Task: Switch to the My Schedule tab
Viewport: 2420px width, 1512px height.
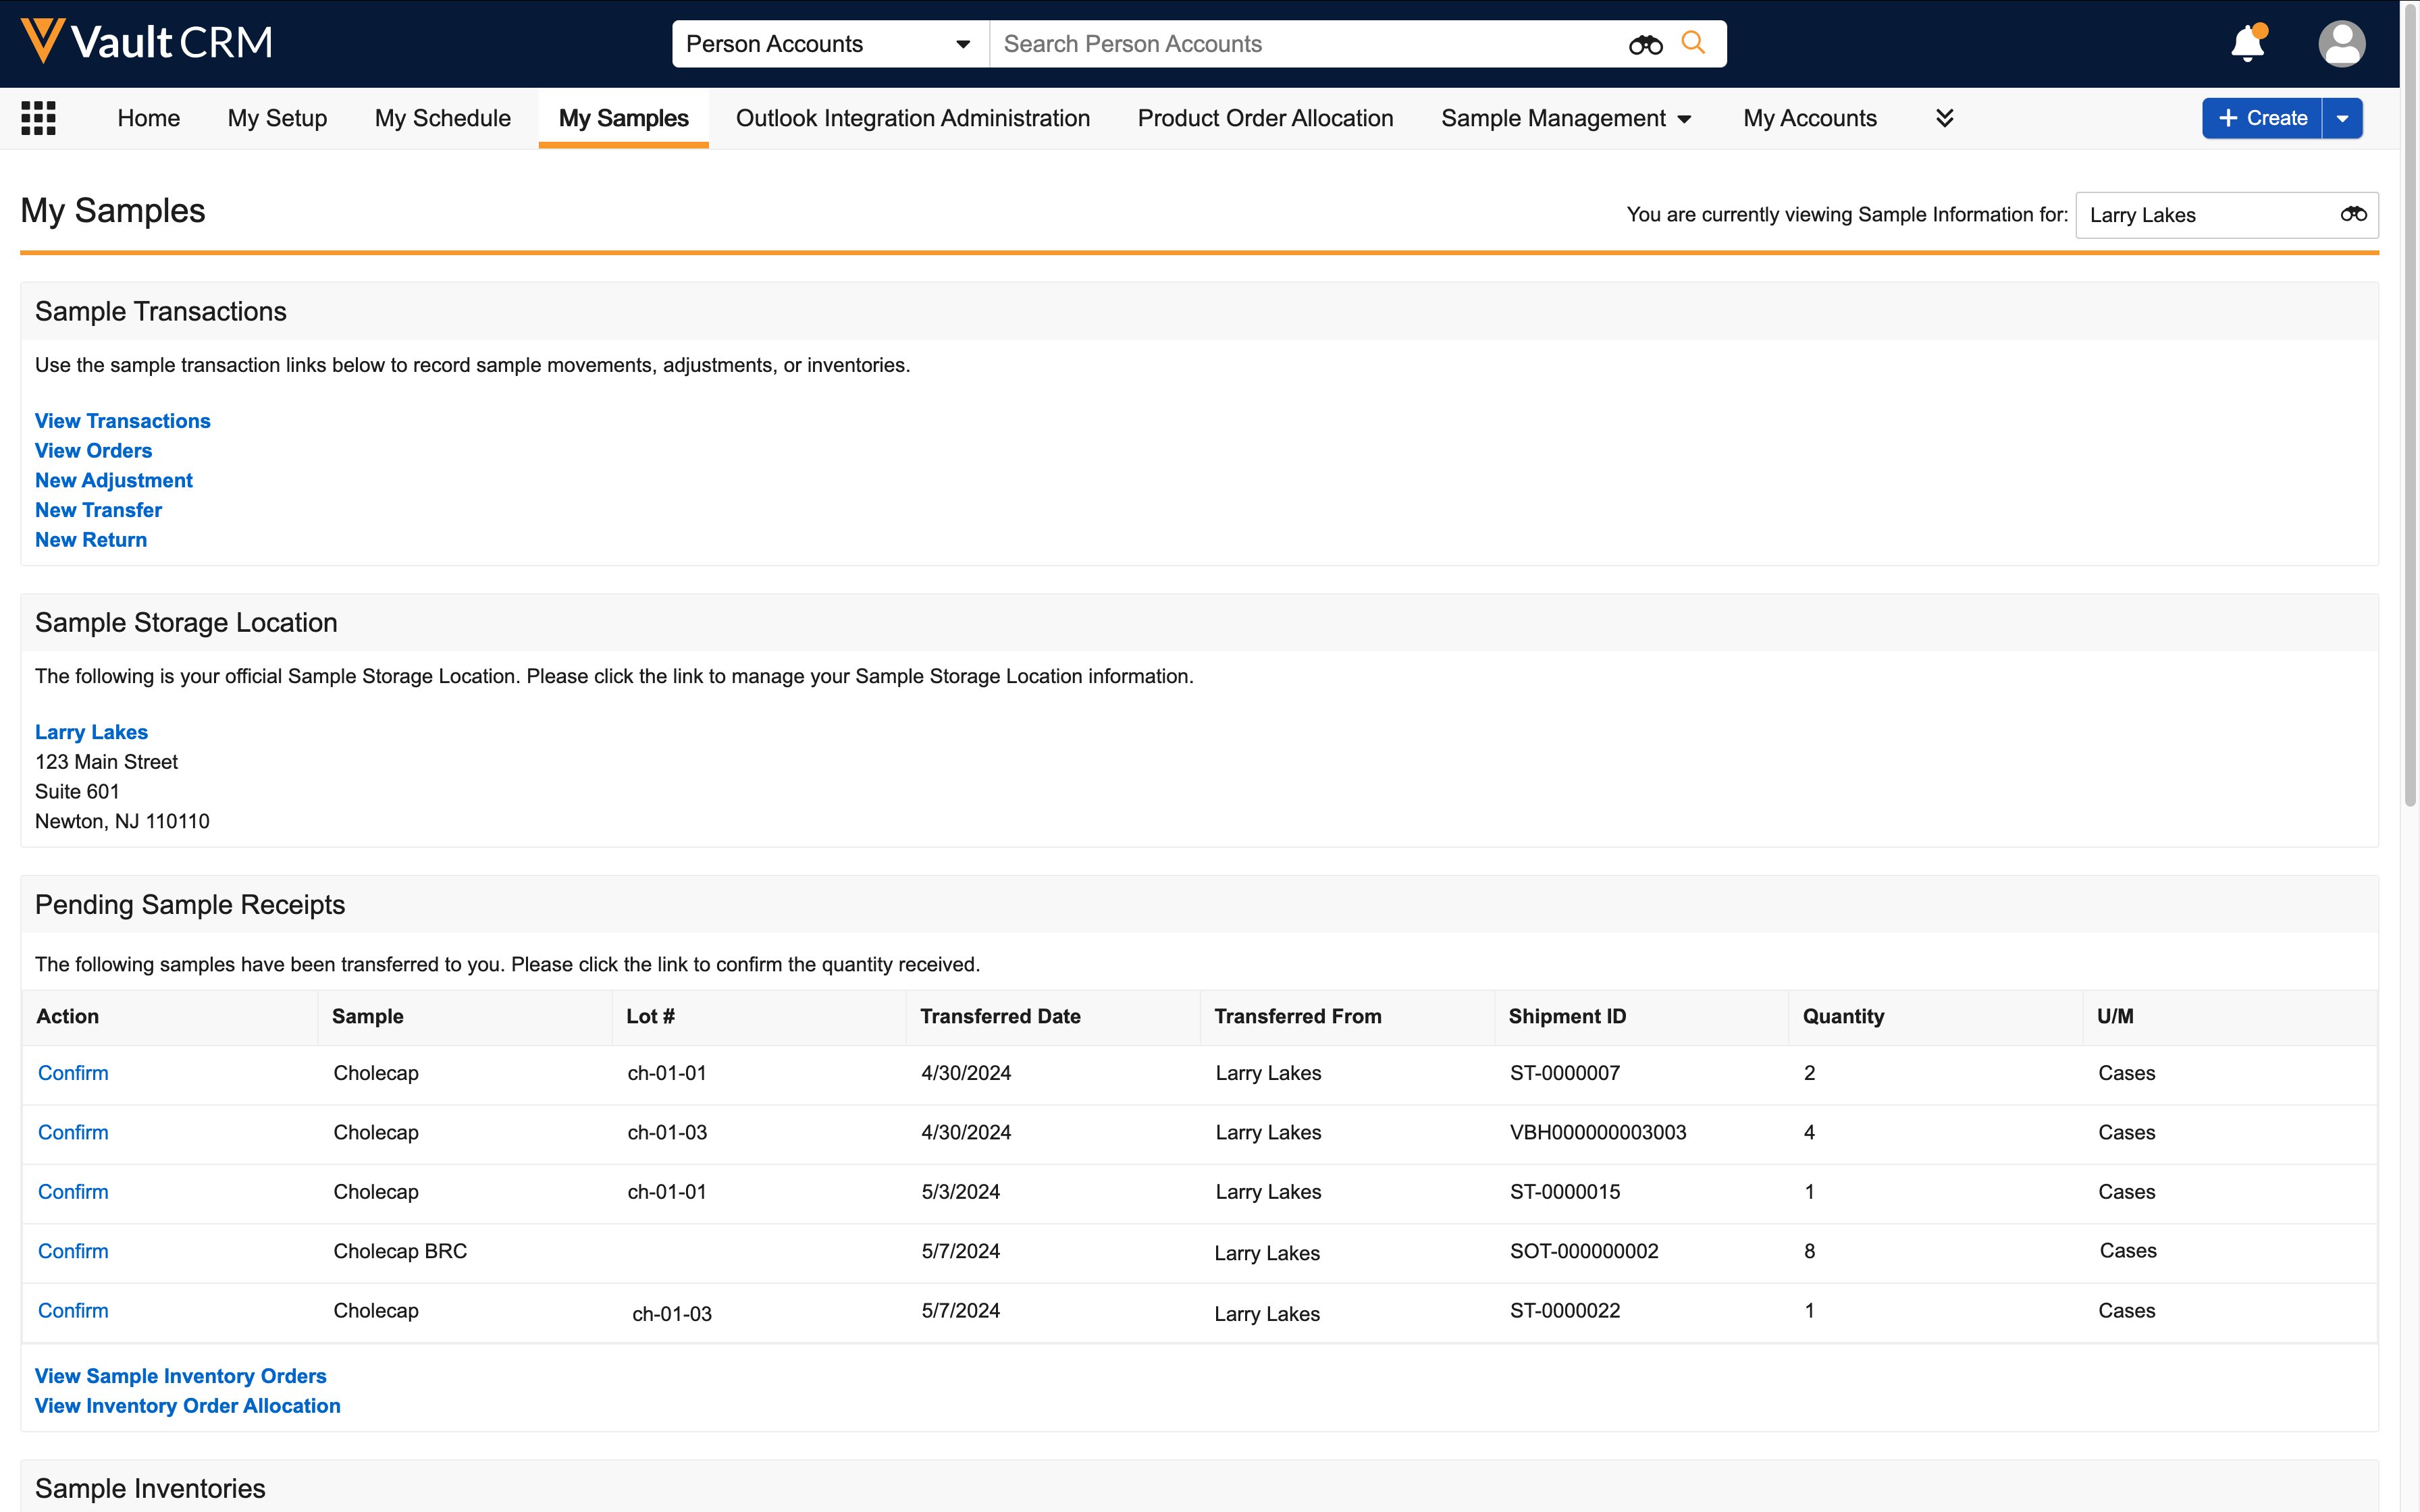Action: click(x=442, y=118)
